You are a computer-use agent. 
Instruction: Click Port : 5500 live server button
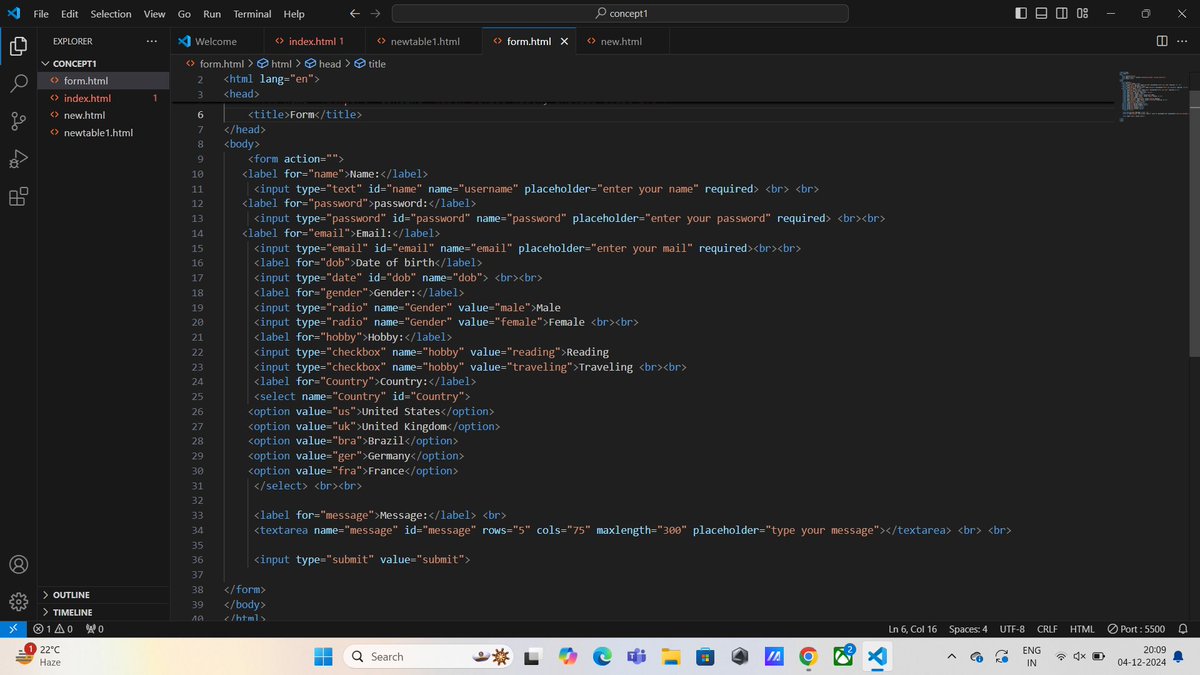[x=1136, y=629]
